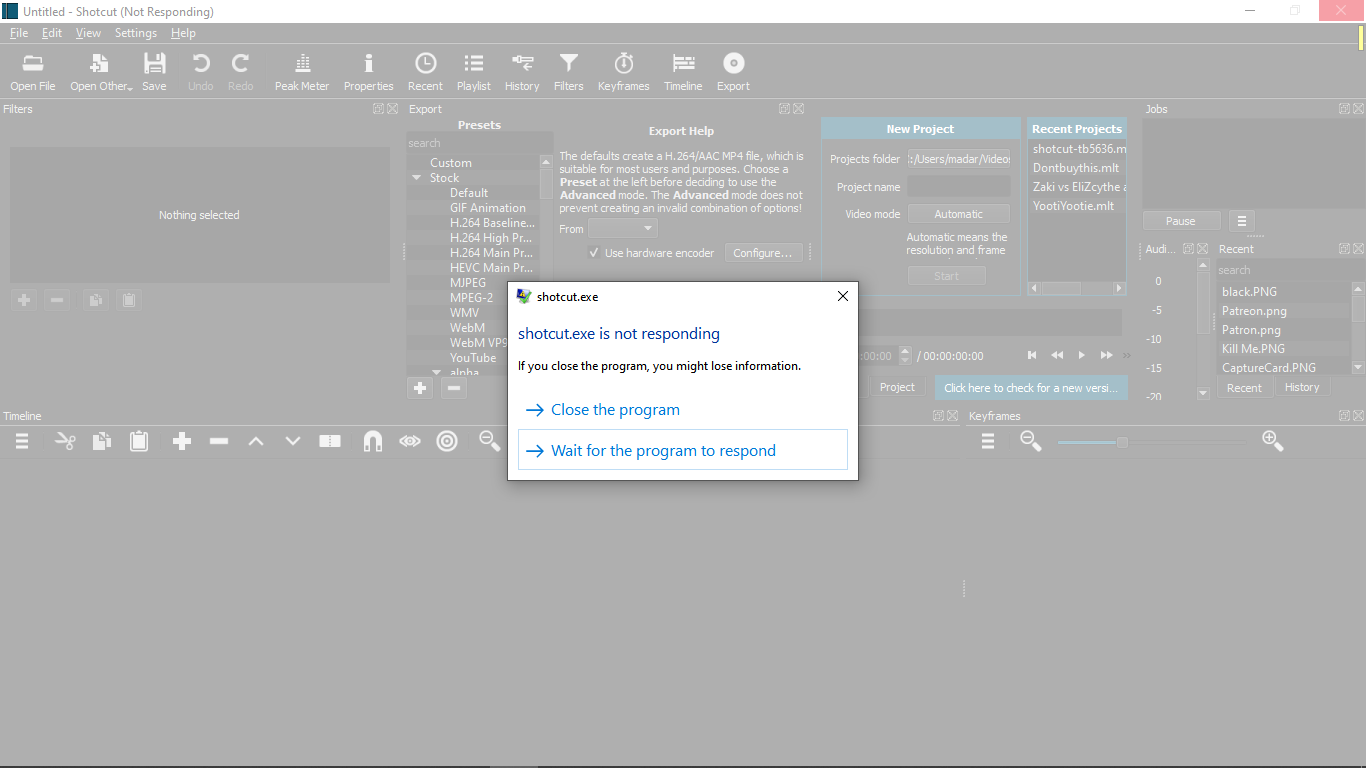Switch Video mode away from Automatic

[958, 213]
